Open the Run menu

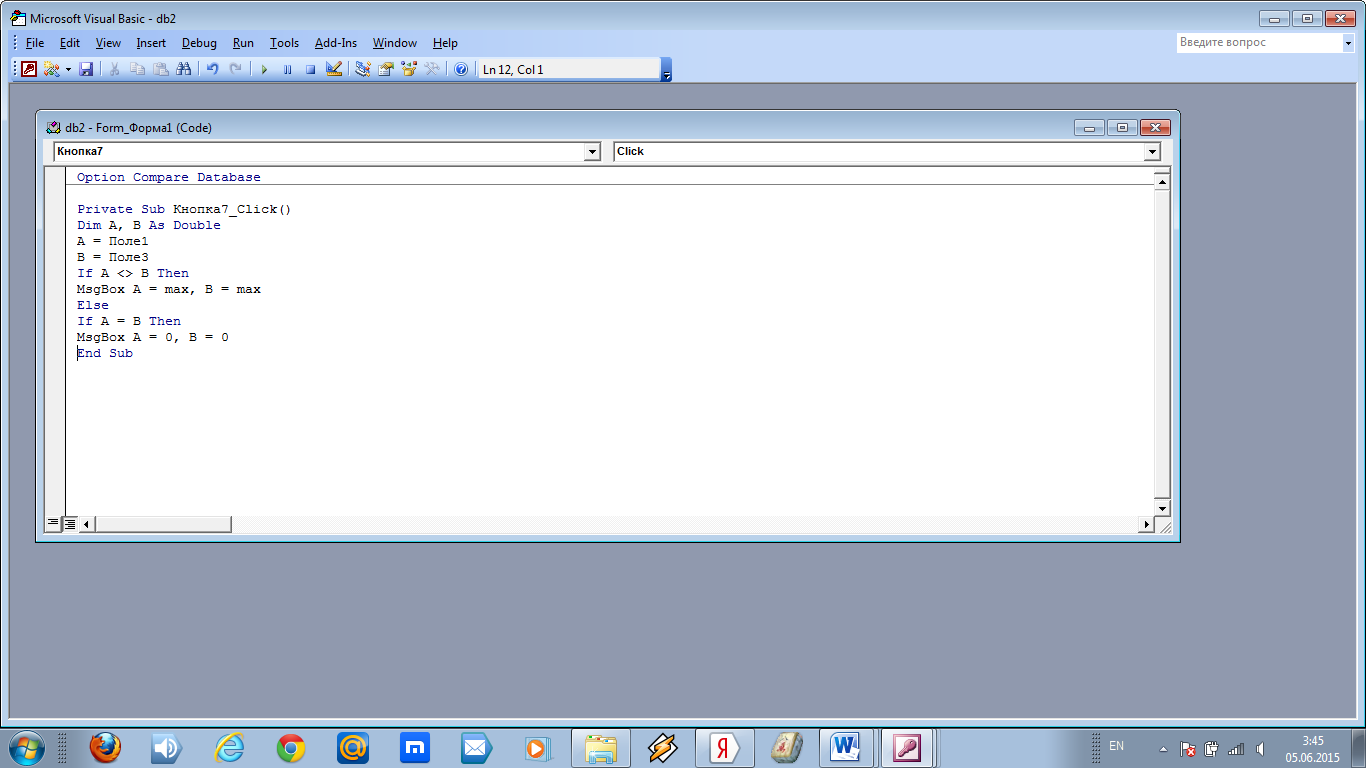pyautogui.click(x=243, y=43)
